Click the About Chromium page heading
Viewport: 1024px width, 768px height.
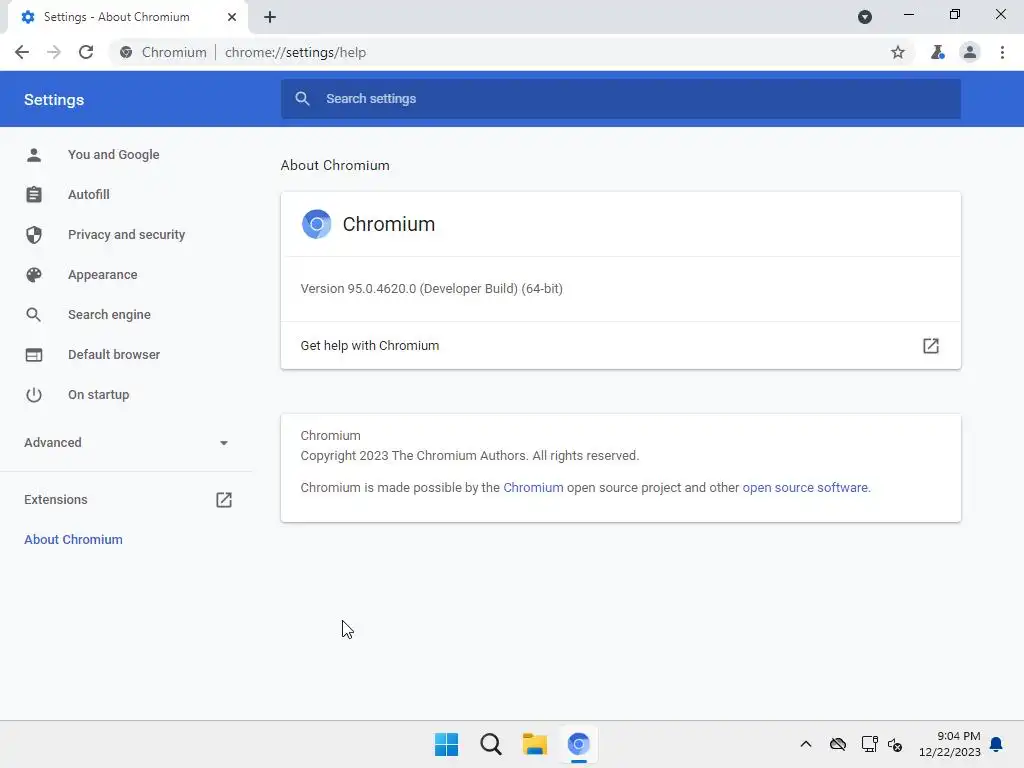tap(335, 165)
